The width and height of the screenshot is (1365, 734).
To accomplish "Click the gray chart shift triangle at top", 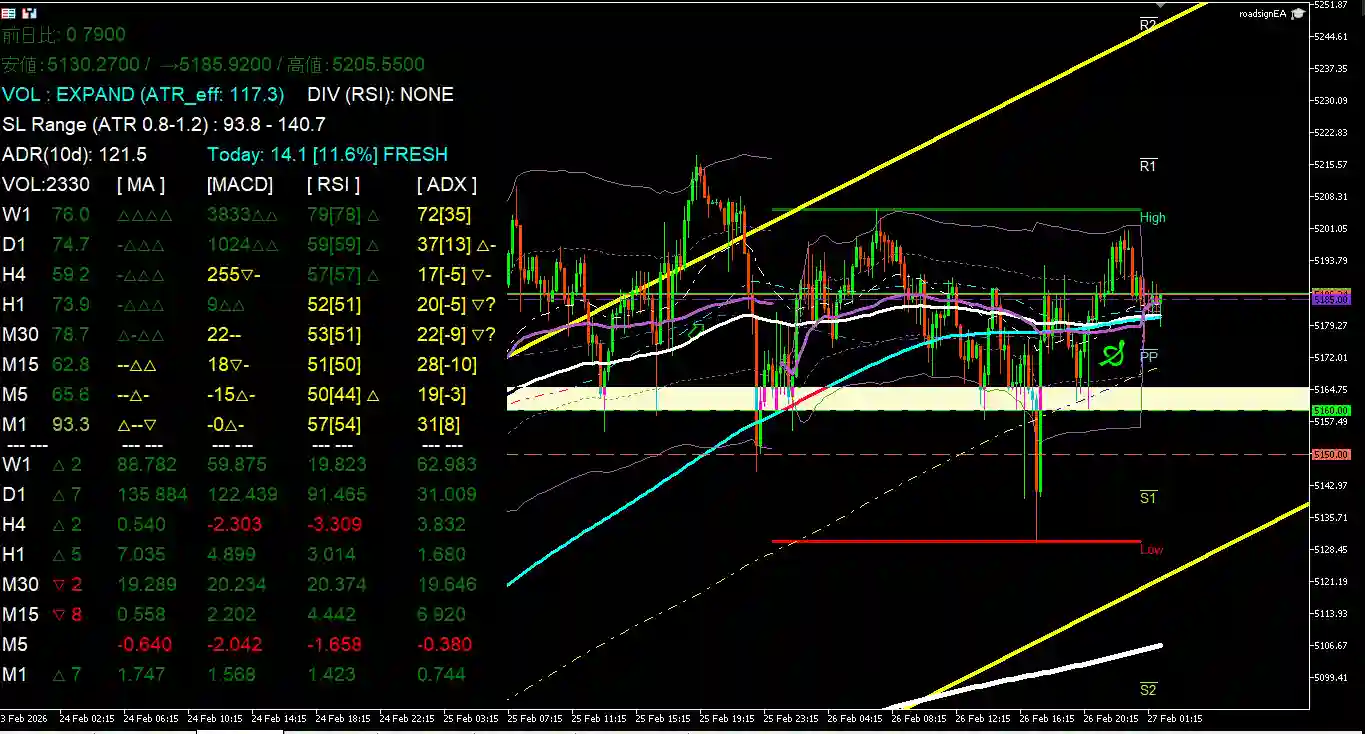I will (1161, 7).
